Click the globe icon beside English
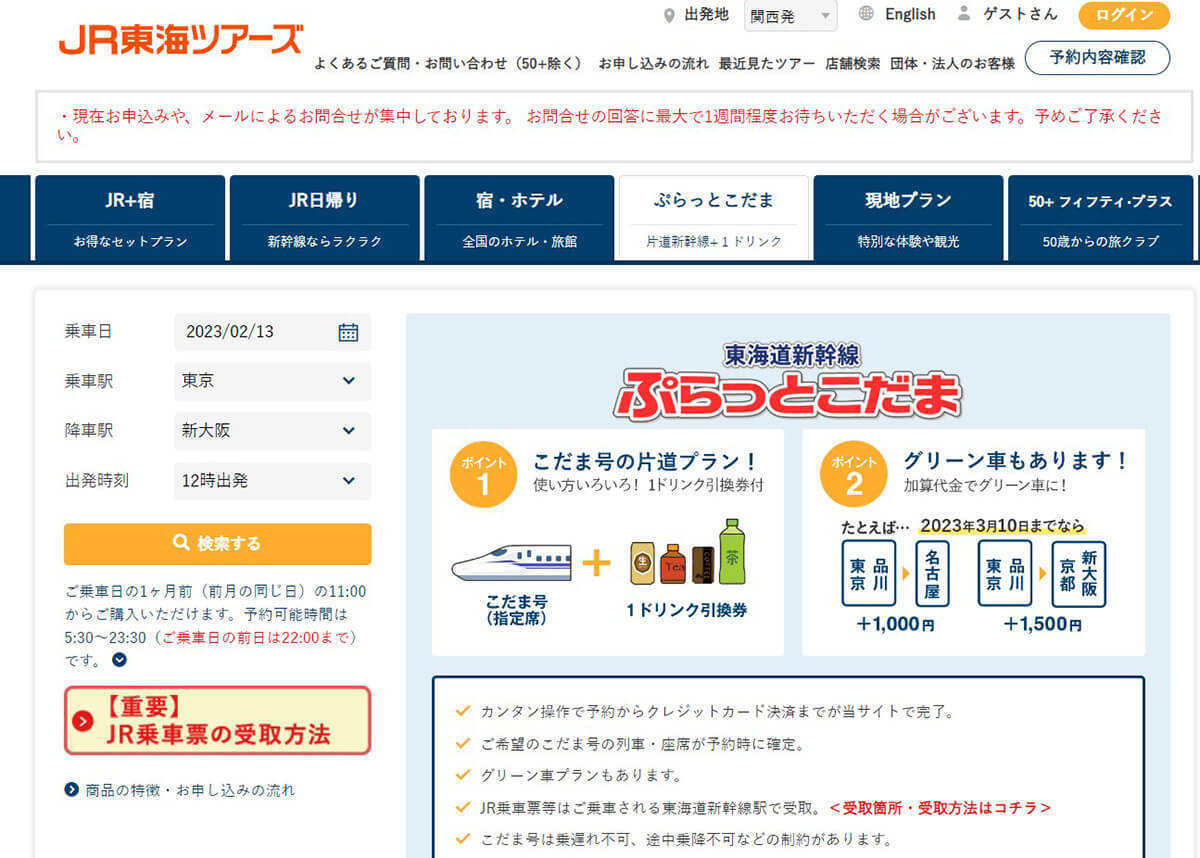The width and height of the screenshot is (1200, 858). coord(866,14)
